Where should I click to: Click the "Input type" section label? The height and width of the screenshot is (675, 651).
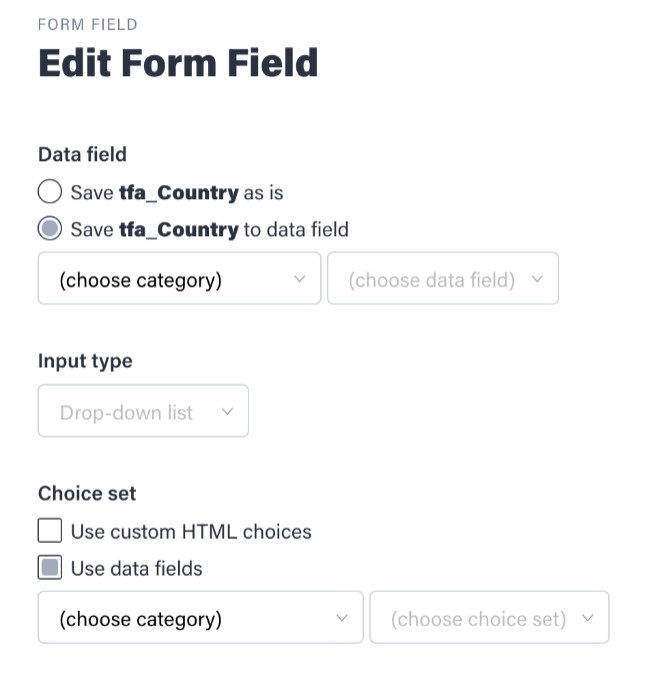coord(85,361)
